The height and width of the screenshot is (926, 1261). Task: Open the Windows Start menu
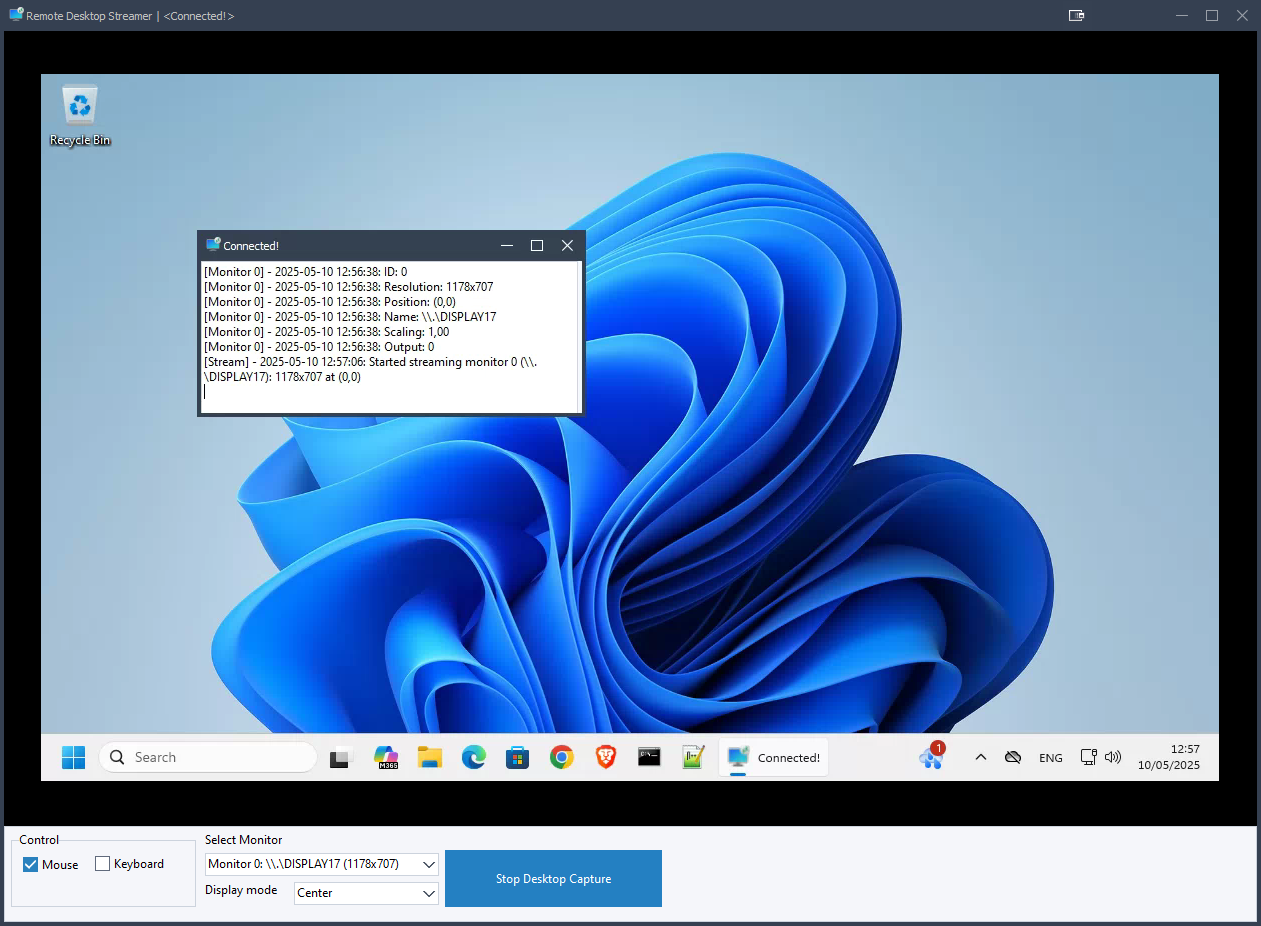[73, 757]
